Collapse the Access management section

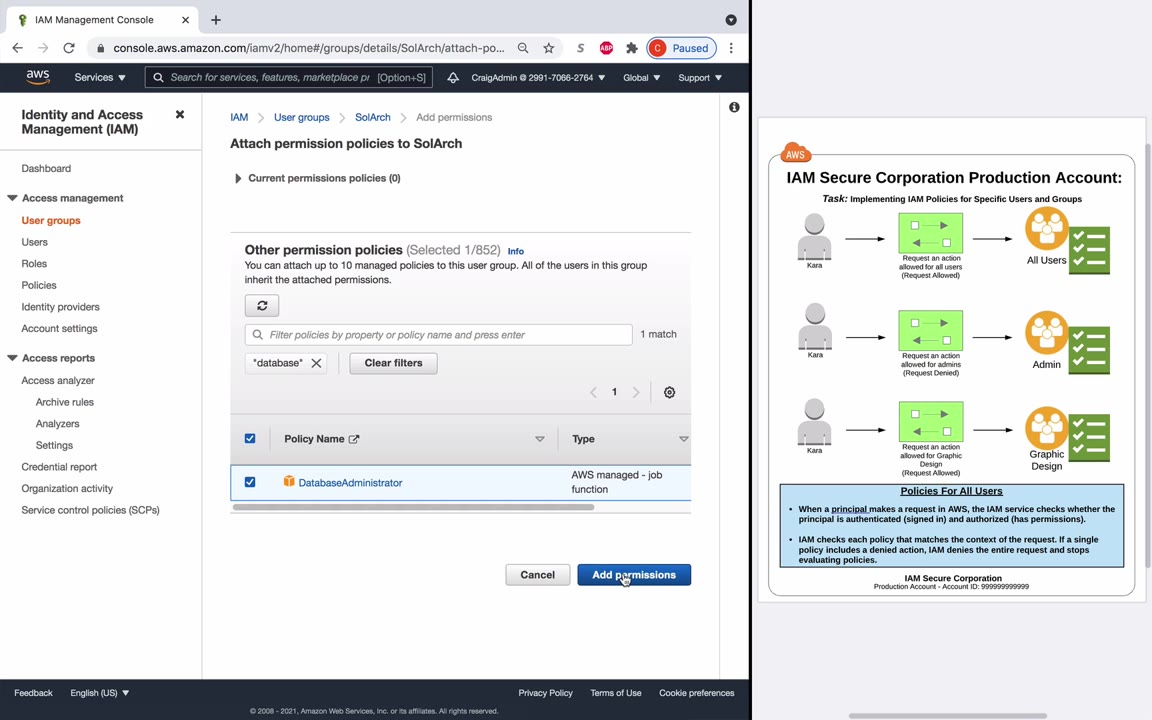[x=12, y=198]
